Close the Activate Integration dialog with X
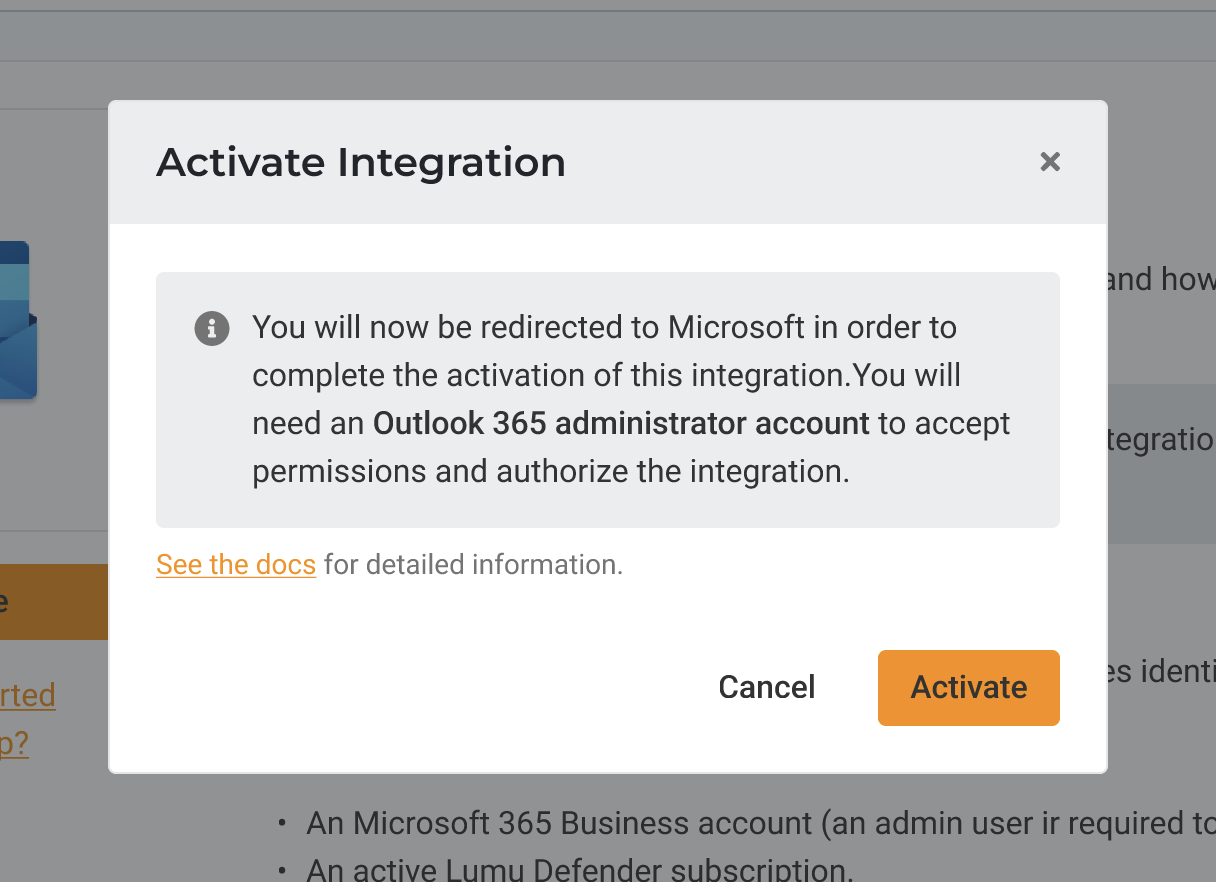This screenshot has height=882, width=1216. coord(1049,162)
